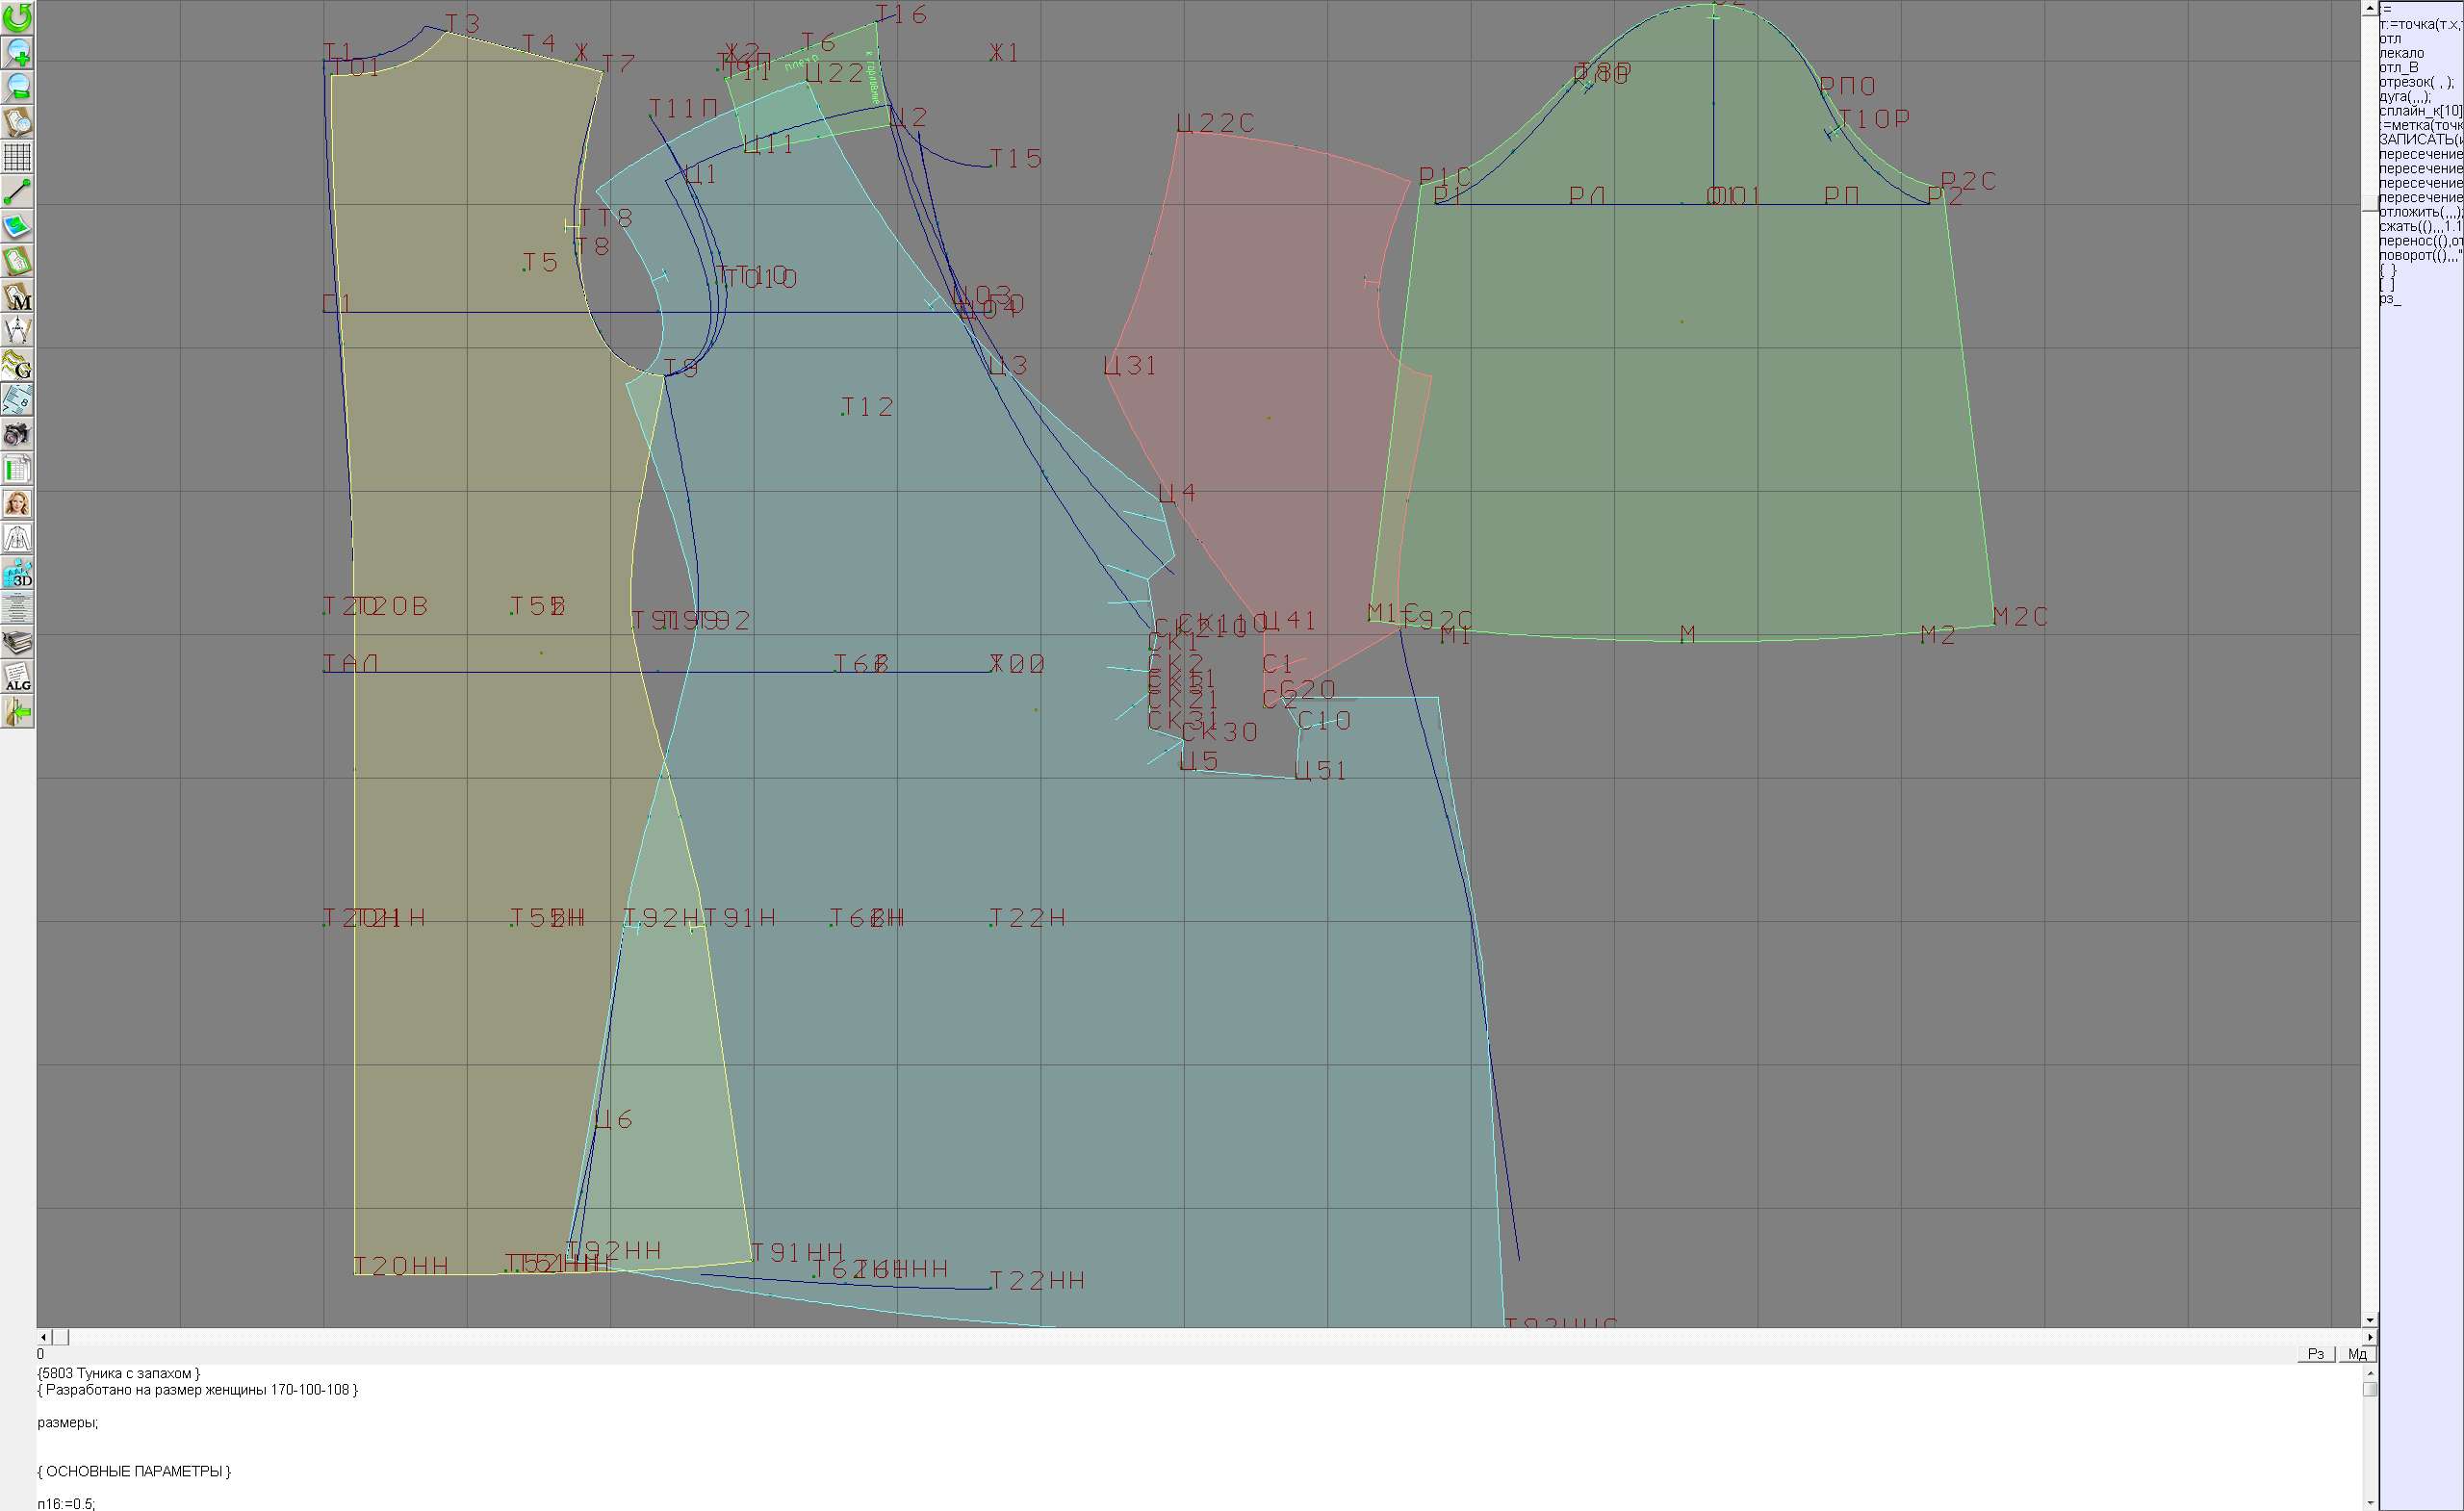Viewport: 2464px width, 1511px height.
Task: Click the Рз button
Action: tap(2315, 1354)
